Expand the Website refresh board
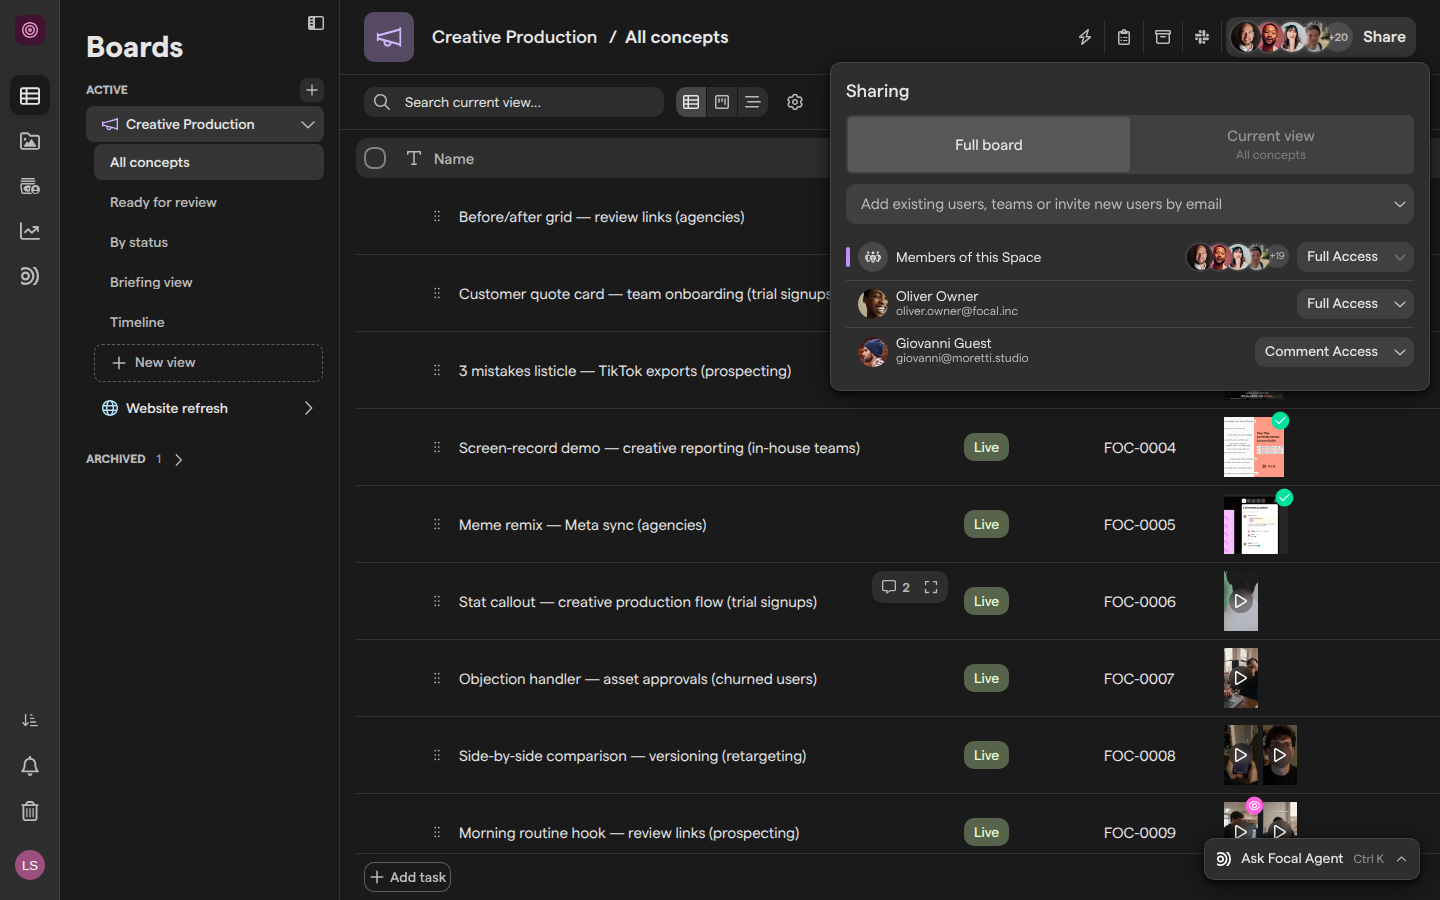The image size is (1440, 900). pyautogui.click(x=308, y=408)
